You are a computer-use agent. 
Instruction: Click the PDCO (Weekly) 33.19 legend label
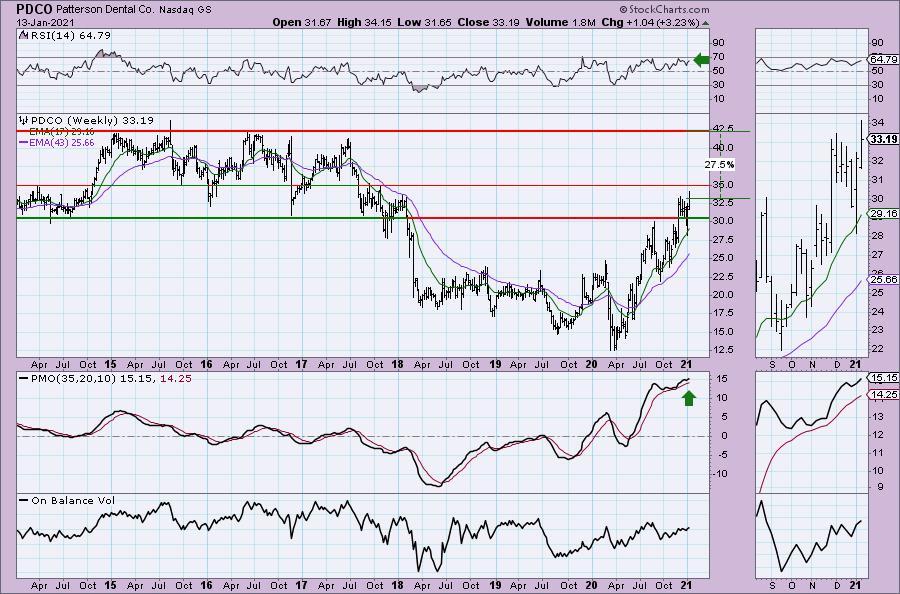coord(92,121)
